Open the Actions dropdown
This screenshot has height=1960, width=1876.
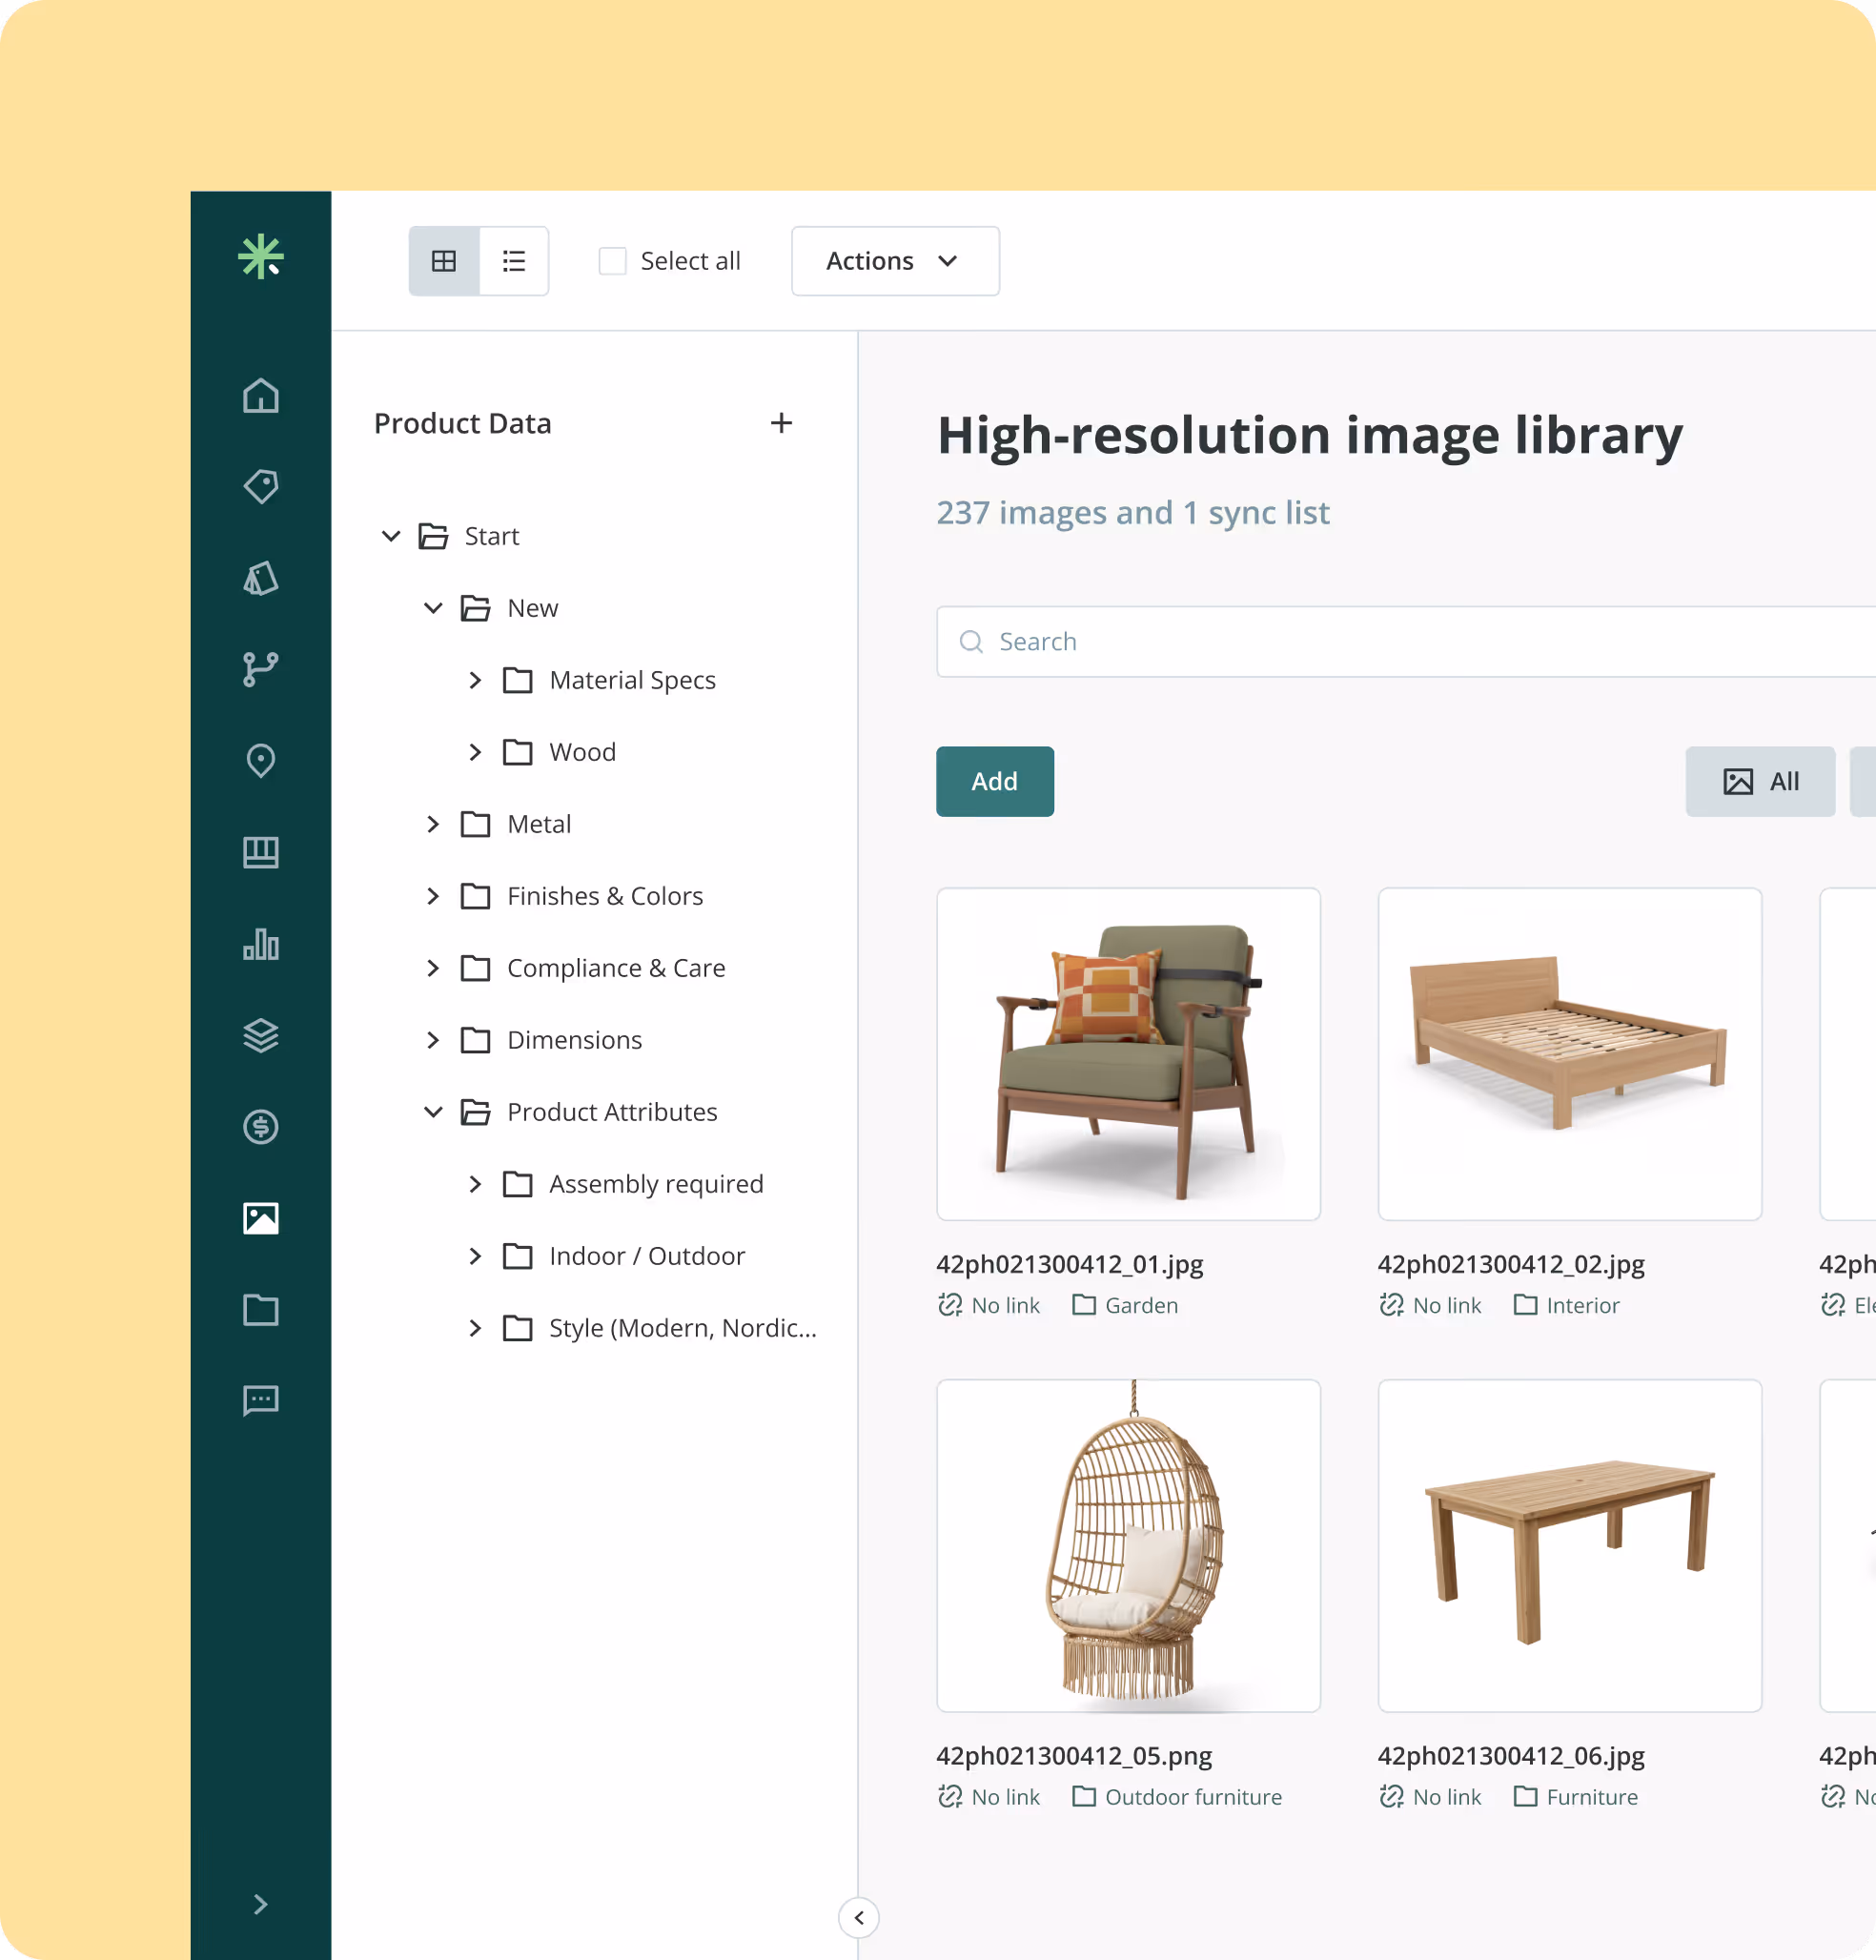[x=895, y=261]
